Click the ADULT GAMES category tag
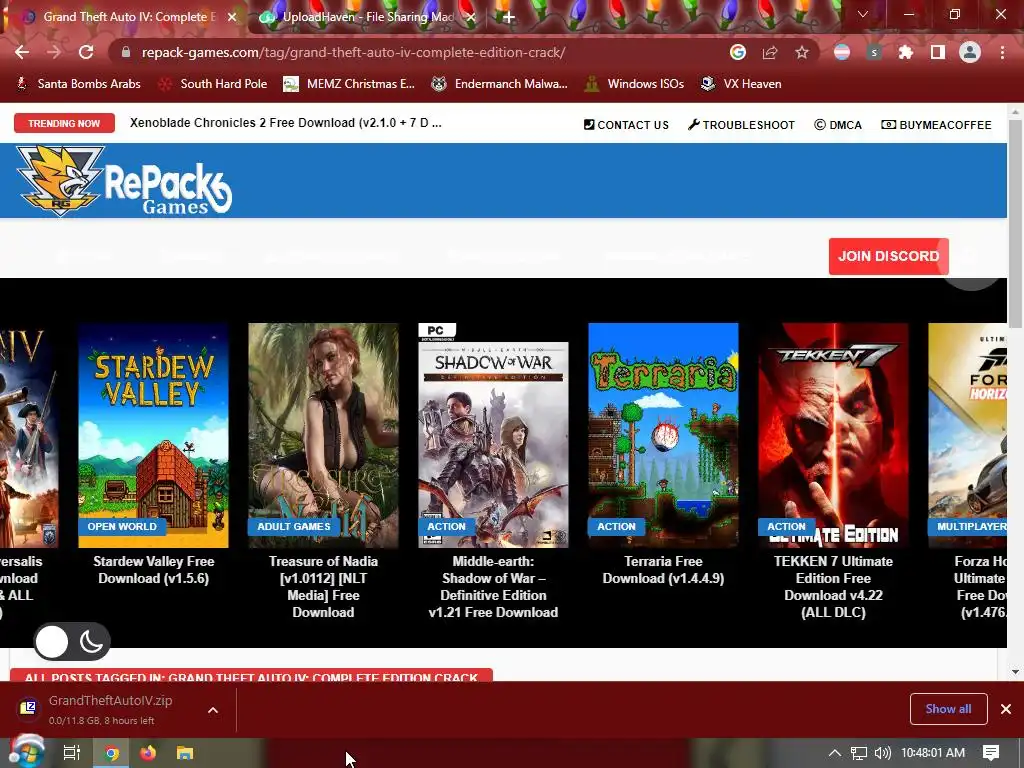 click(x=294, y=526)
